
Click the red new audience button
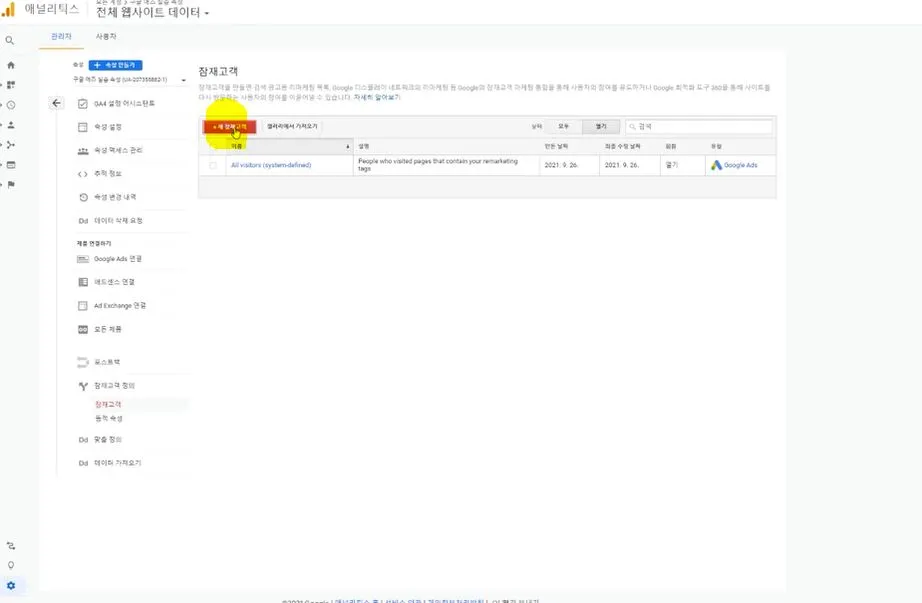(229, 126)
